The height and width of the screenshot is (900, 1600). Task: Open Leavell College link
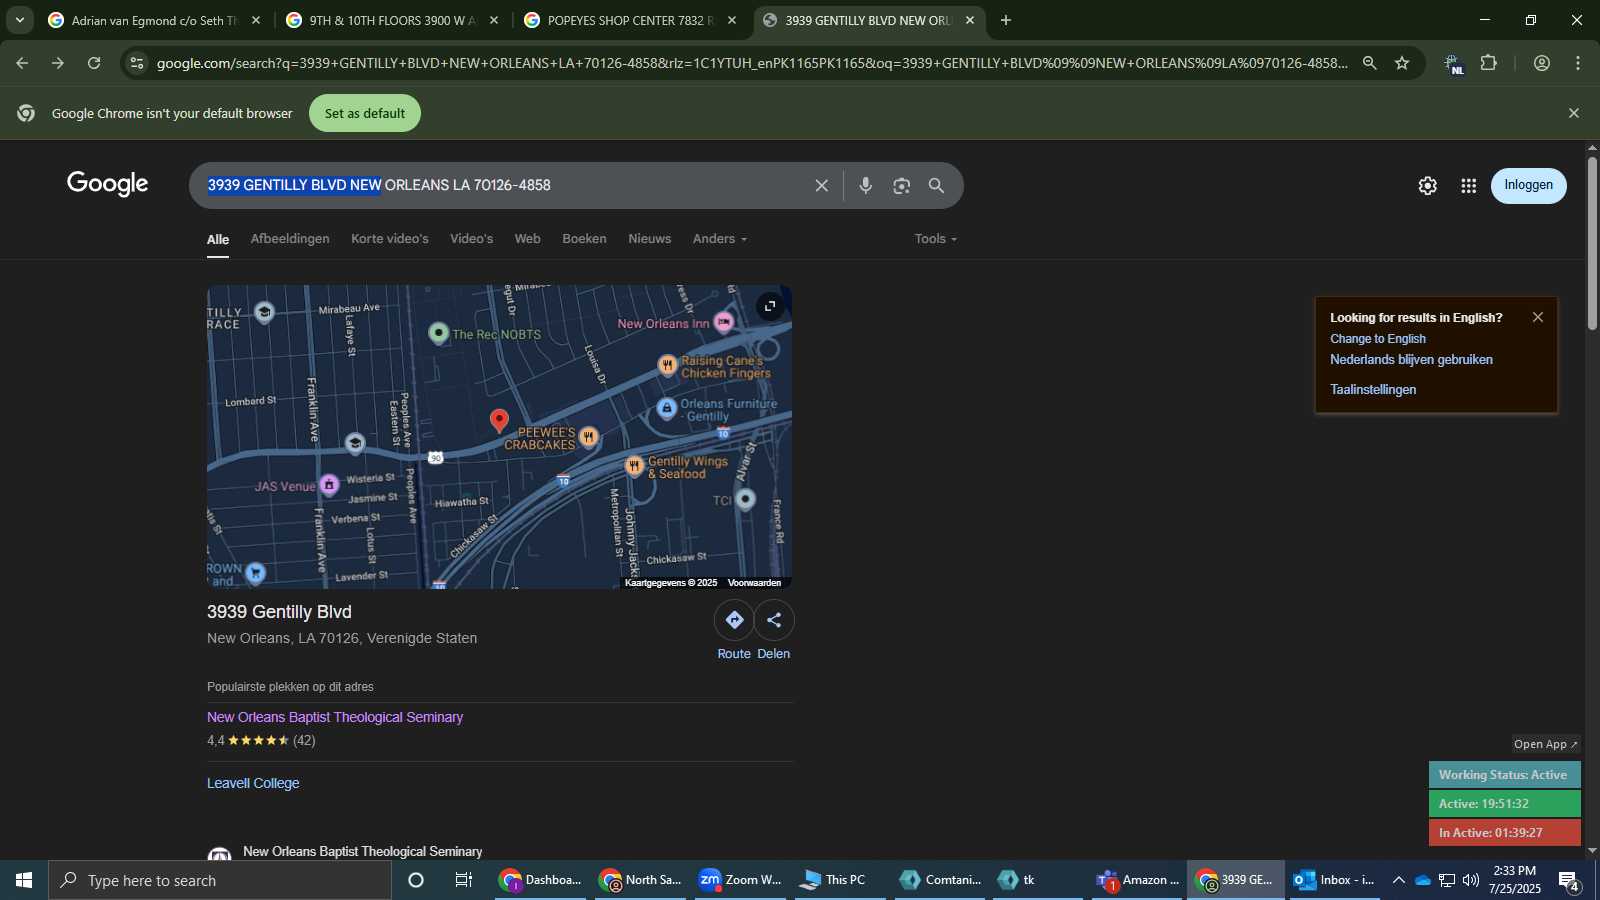253,783
